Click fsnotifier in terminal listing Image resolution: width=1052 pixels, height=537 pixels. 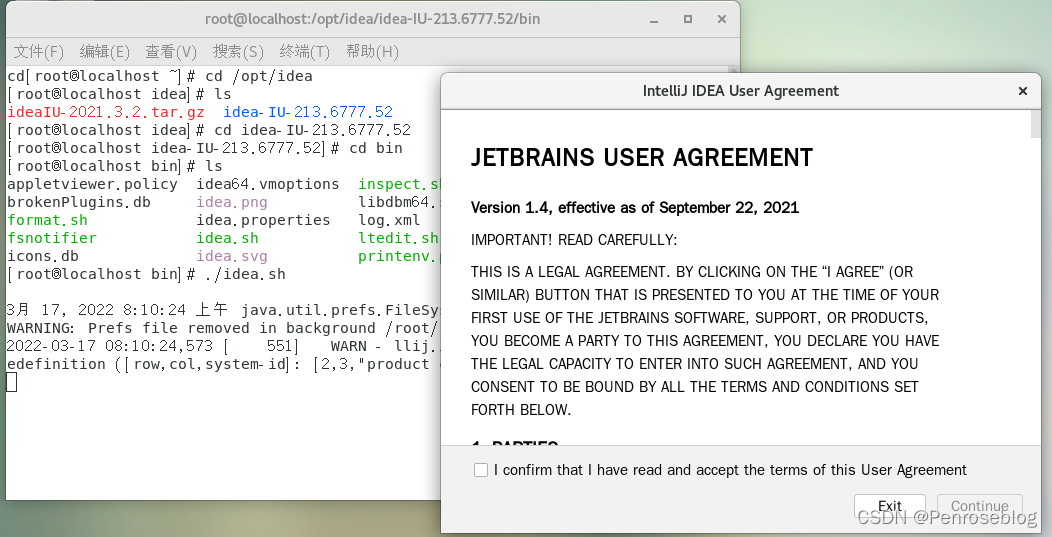[x=52, y=238]
